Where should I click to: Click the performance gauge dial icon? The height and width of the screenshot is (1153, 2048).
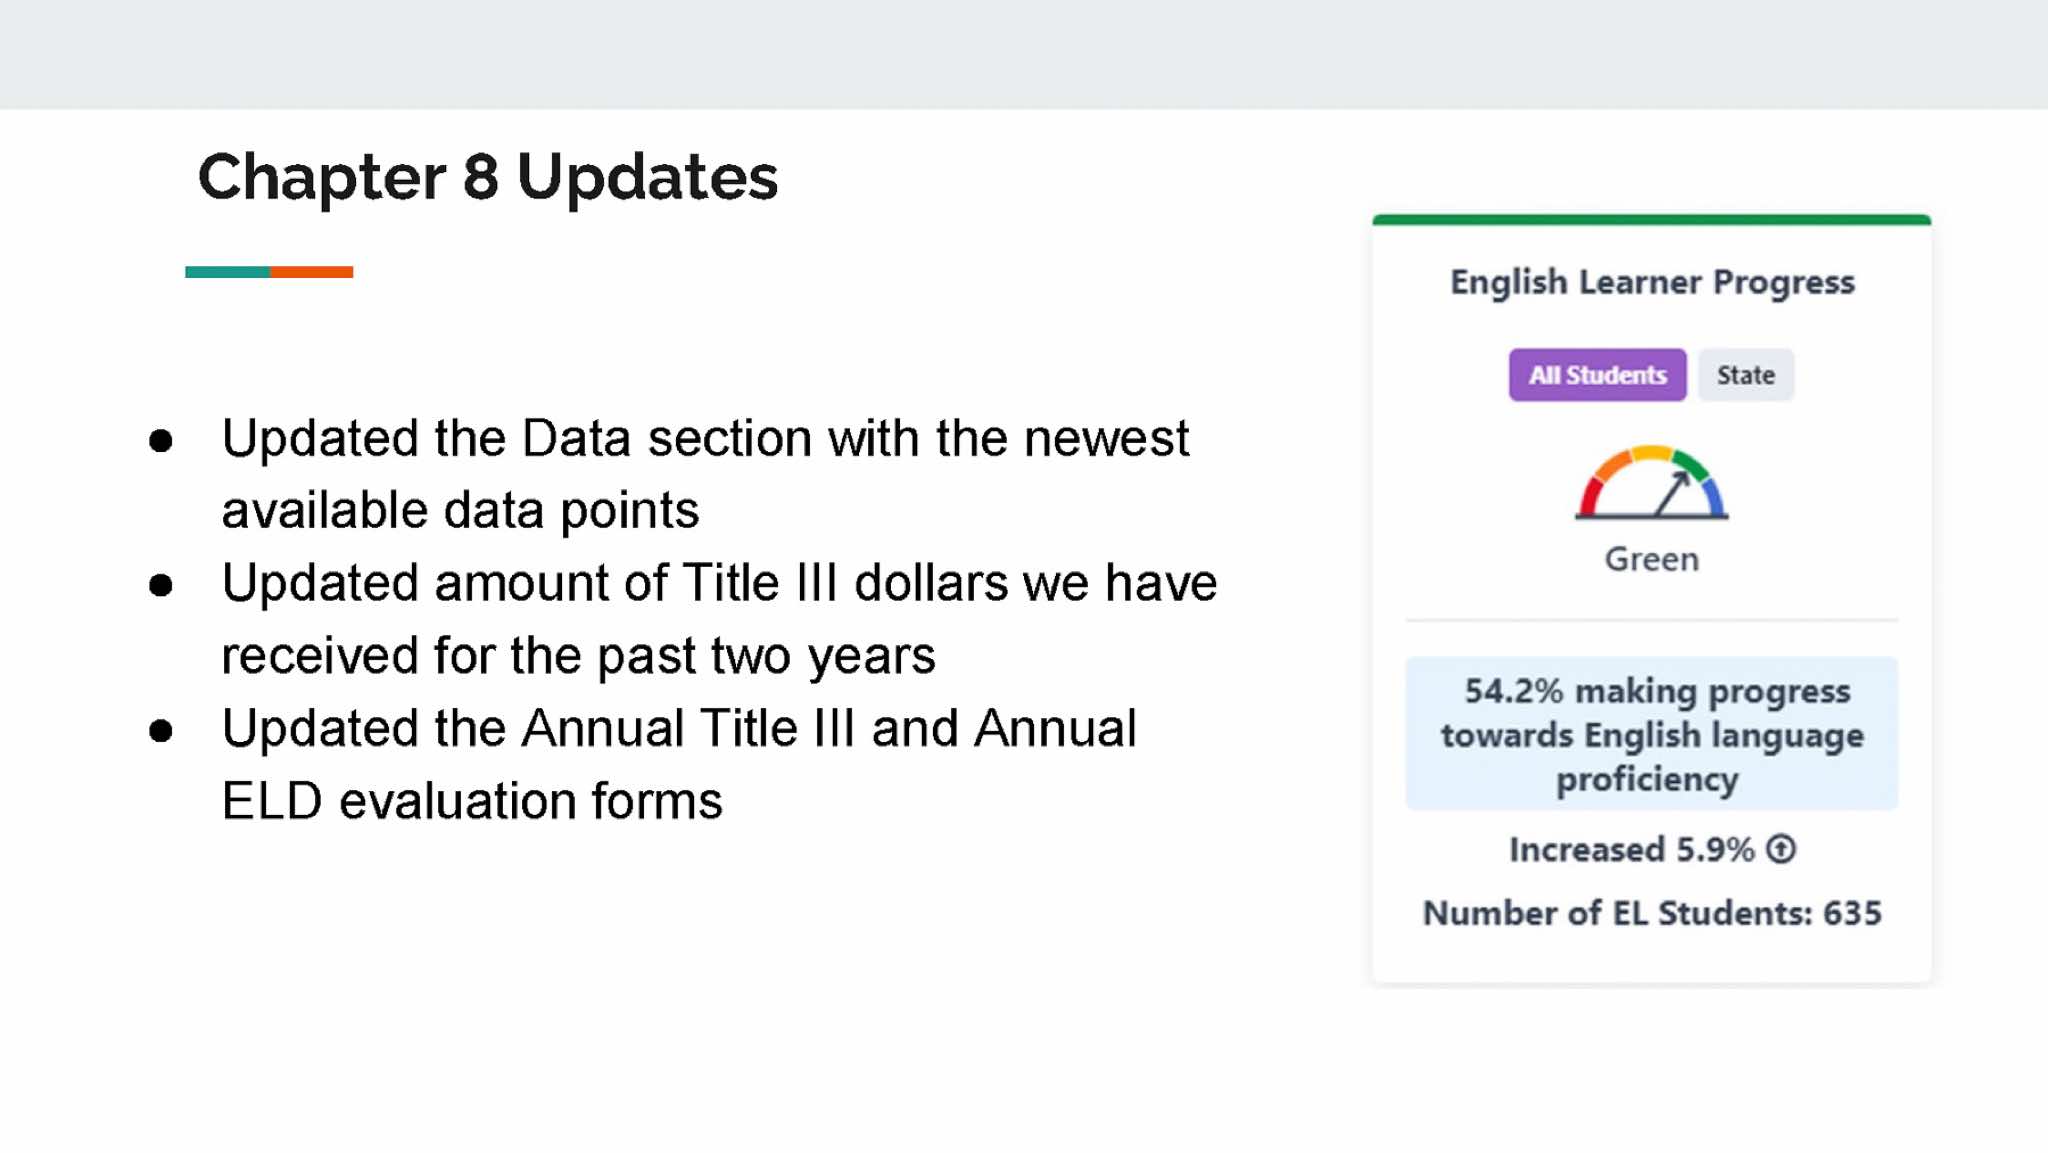click(1651, 483)
